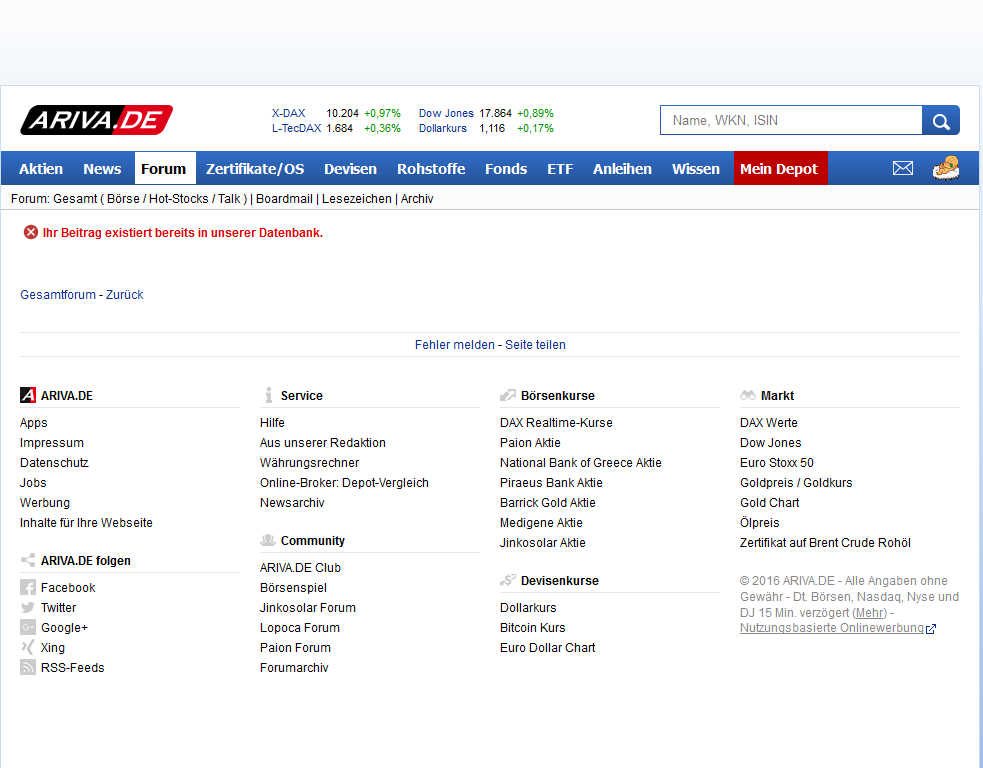The width and height of the screenshot is (983, 768).
Task: Click the ARIVA.DE logo
Action: (x=97, y=120)
